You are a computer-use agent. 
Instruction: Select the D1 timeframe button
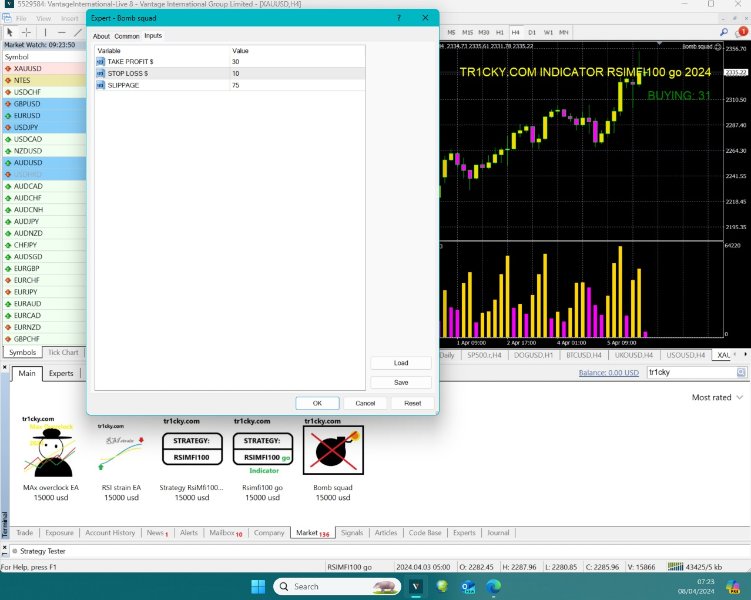tap(532, 32)
